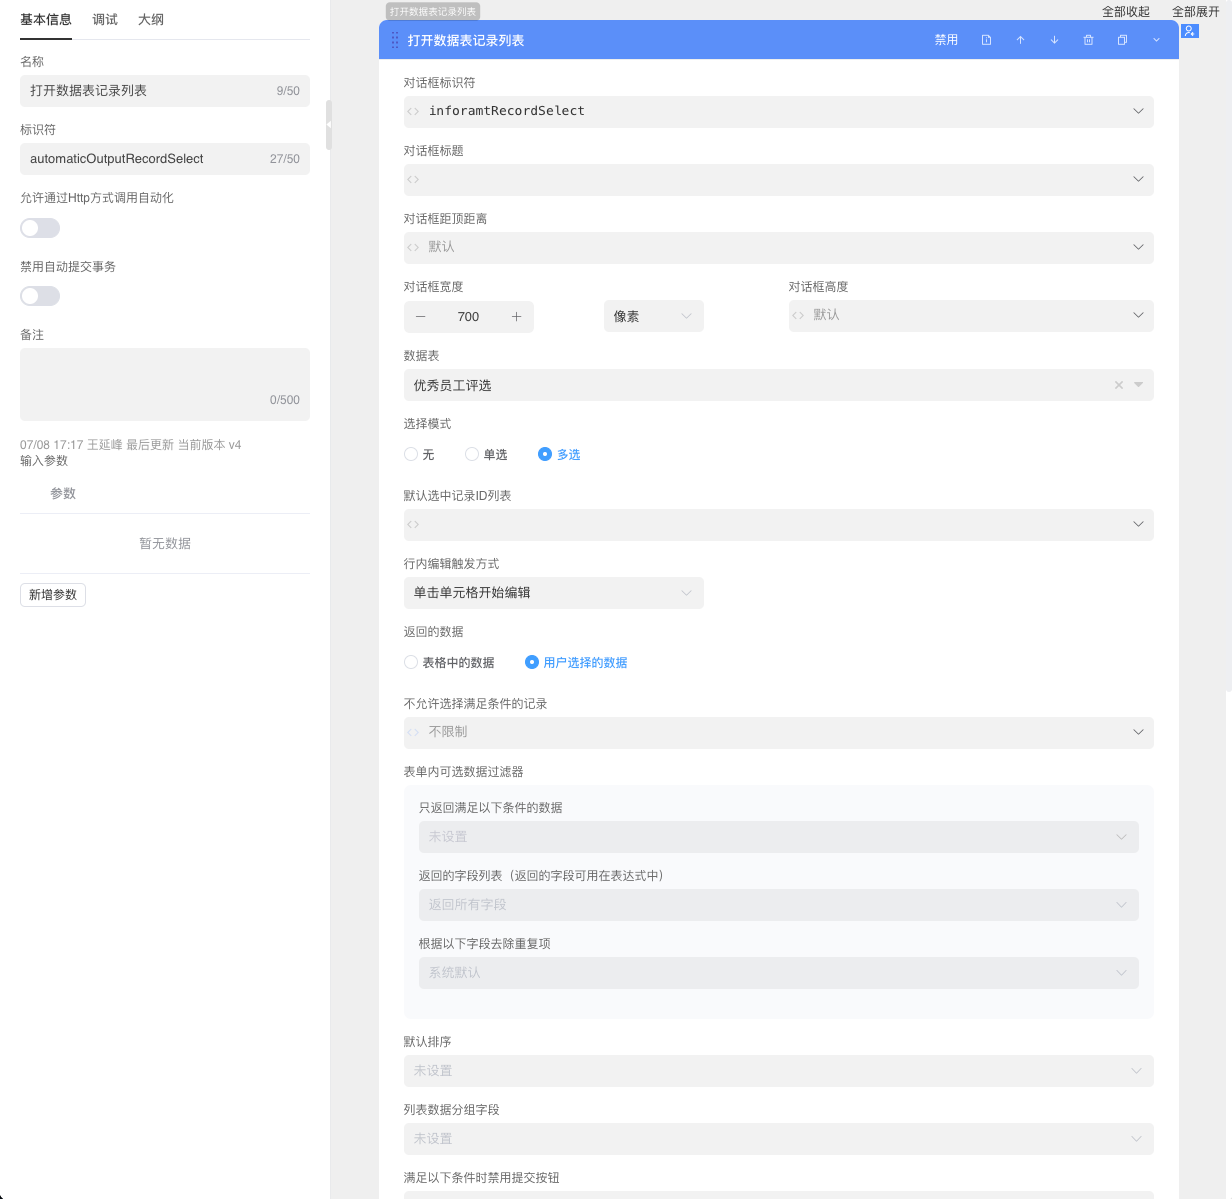This screenshot has width=1232, height=1199.
Task: Delete the step using the trash icon
Action: 1088,40
